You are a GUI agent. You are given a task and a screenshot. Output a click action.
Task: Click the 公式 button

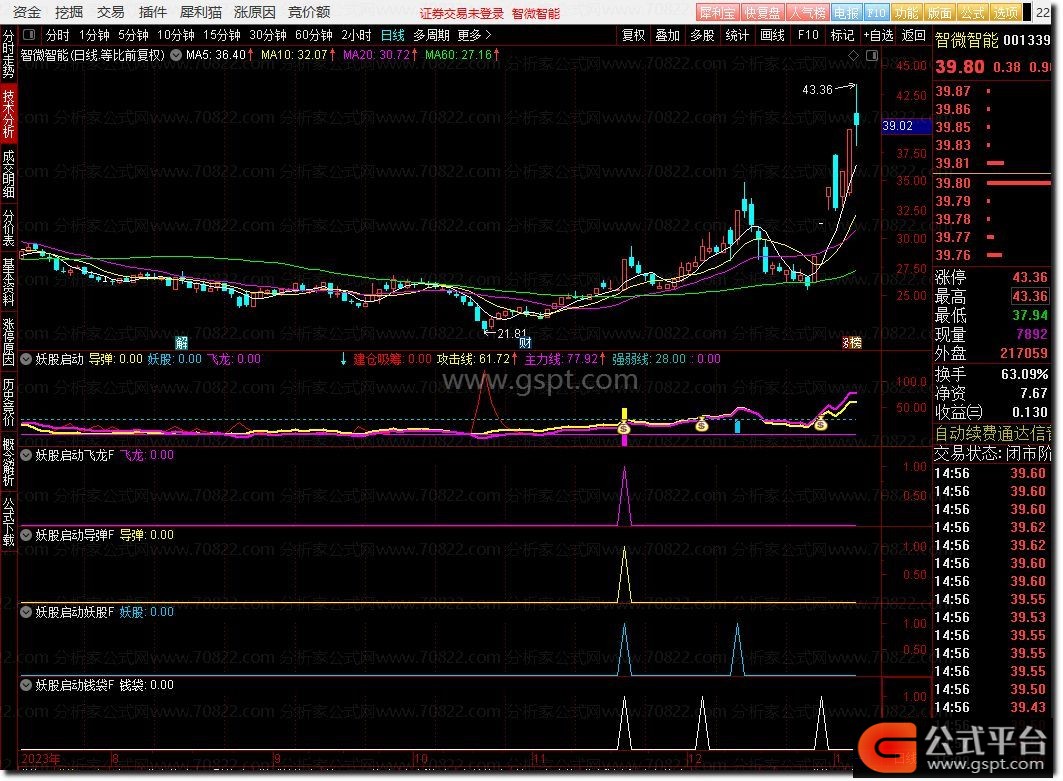pyautogui.click(x=972, y=12)
